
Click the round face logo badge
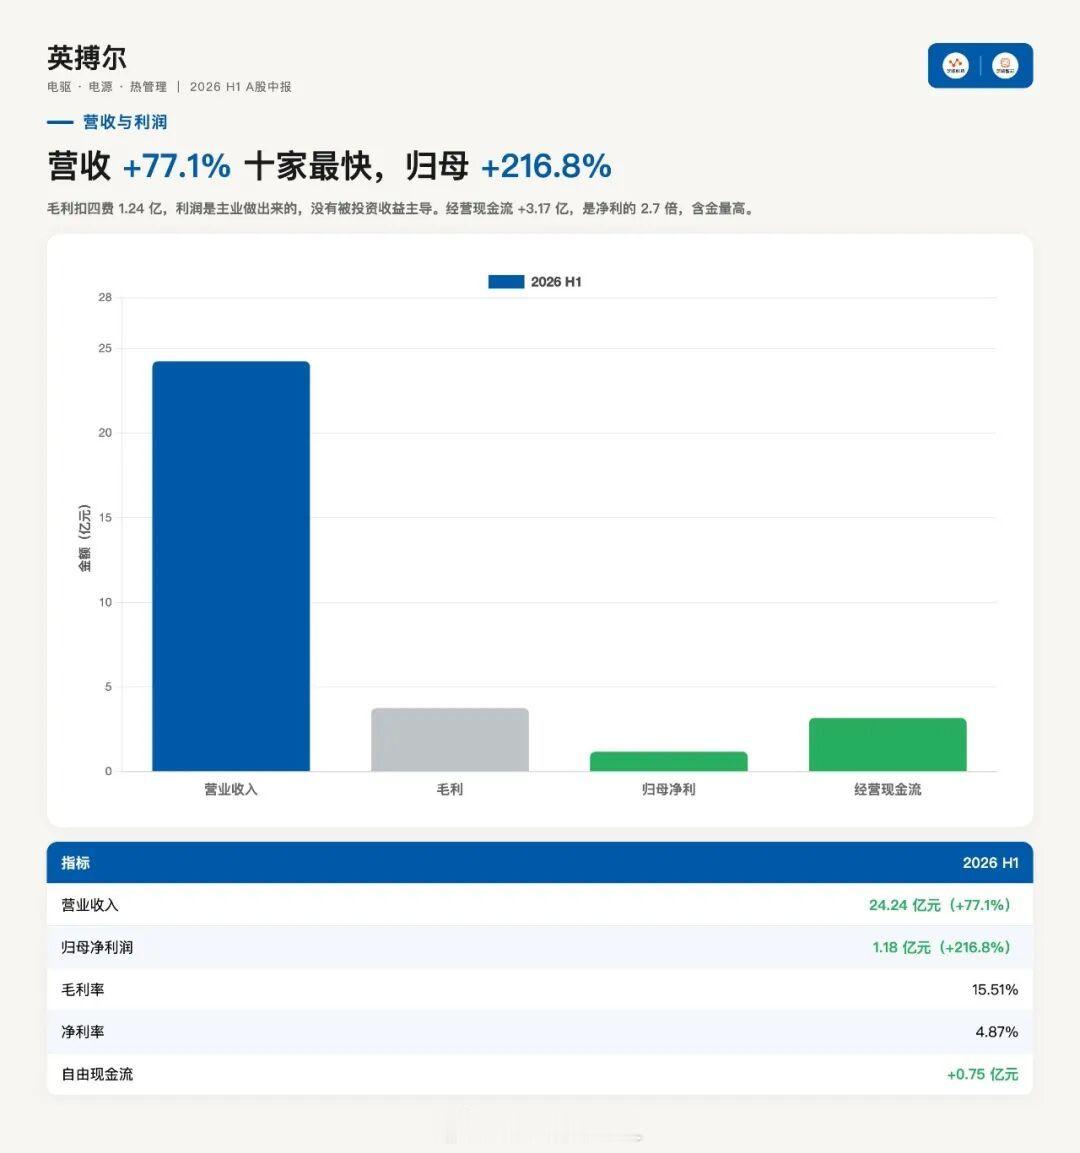(x=1004, y=65)
